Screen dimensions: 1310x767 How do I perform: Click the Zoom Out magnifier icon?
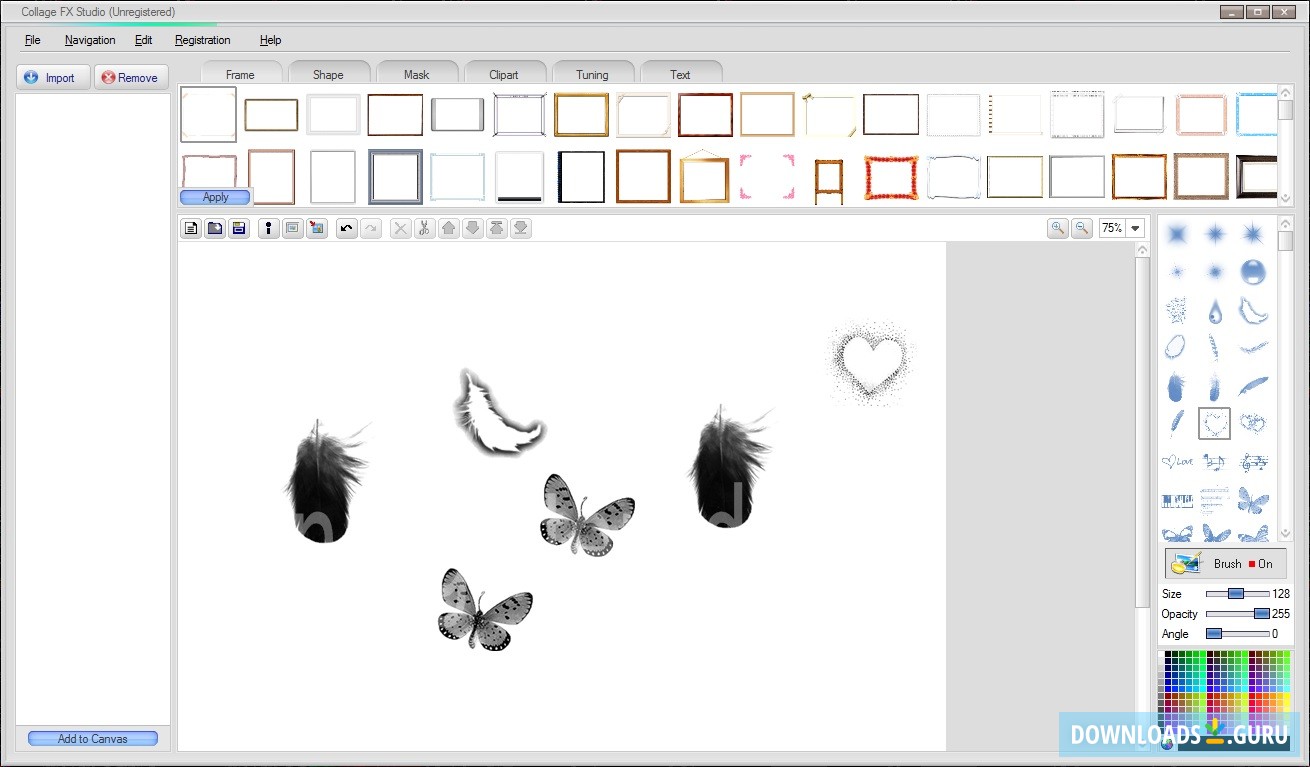(1082, 228)
